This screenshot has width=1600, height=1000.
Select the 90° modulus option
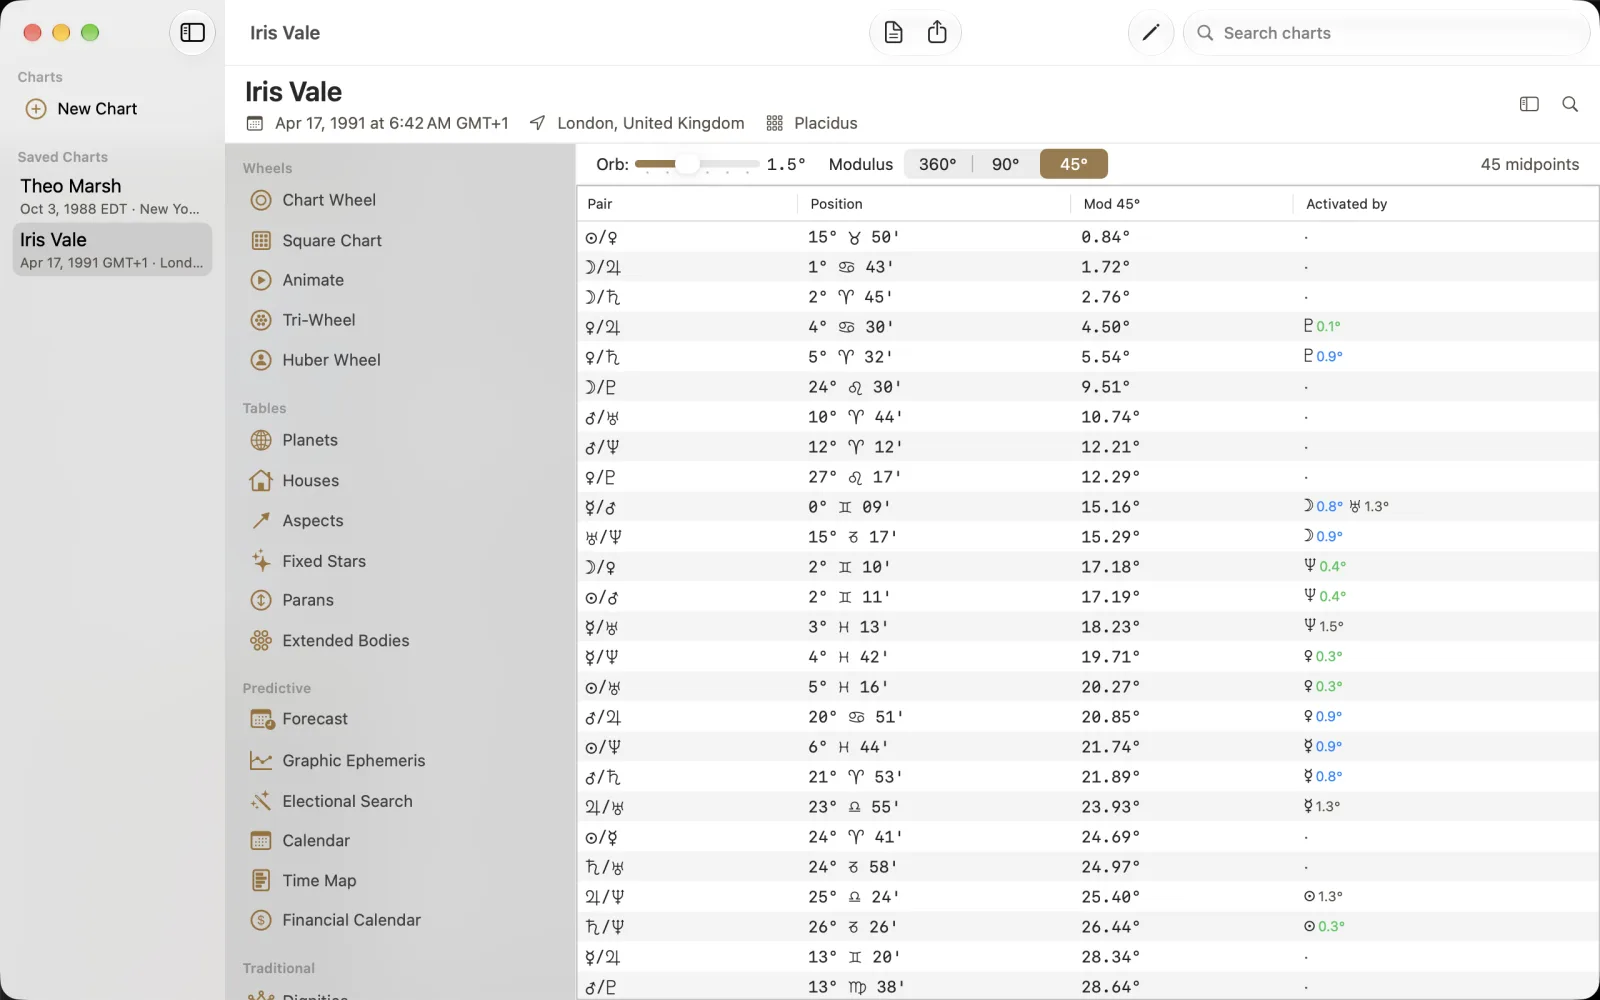point(1005,164)
